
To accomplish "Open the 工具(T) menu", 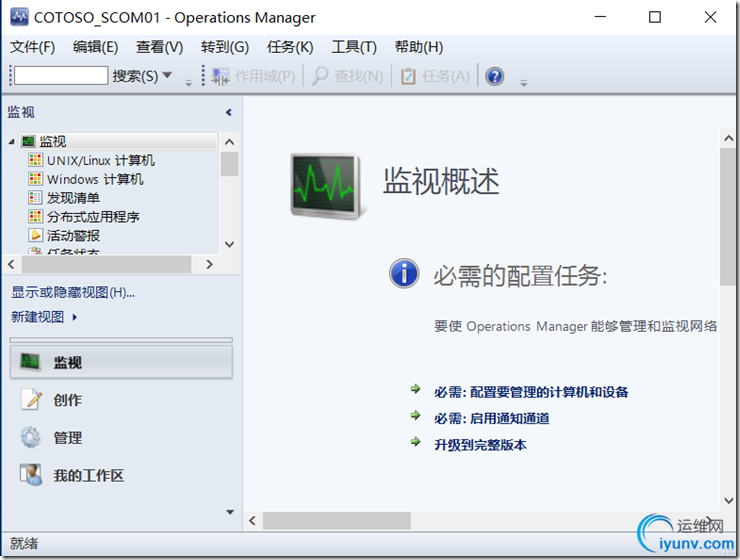I will click(354, 47).
